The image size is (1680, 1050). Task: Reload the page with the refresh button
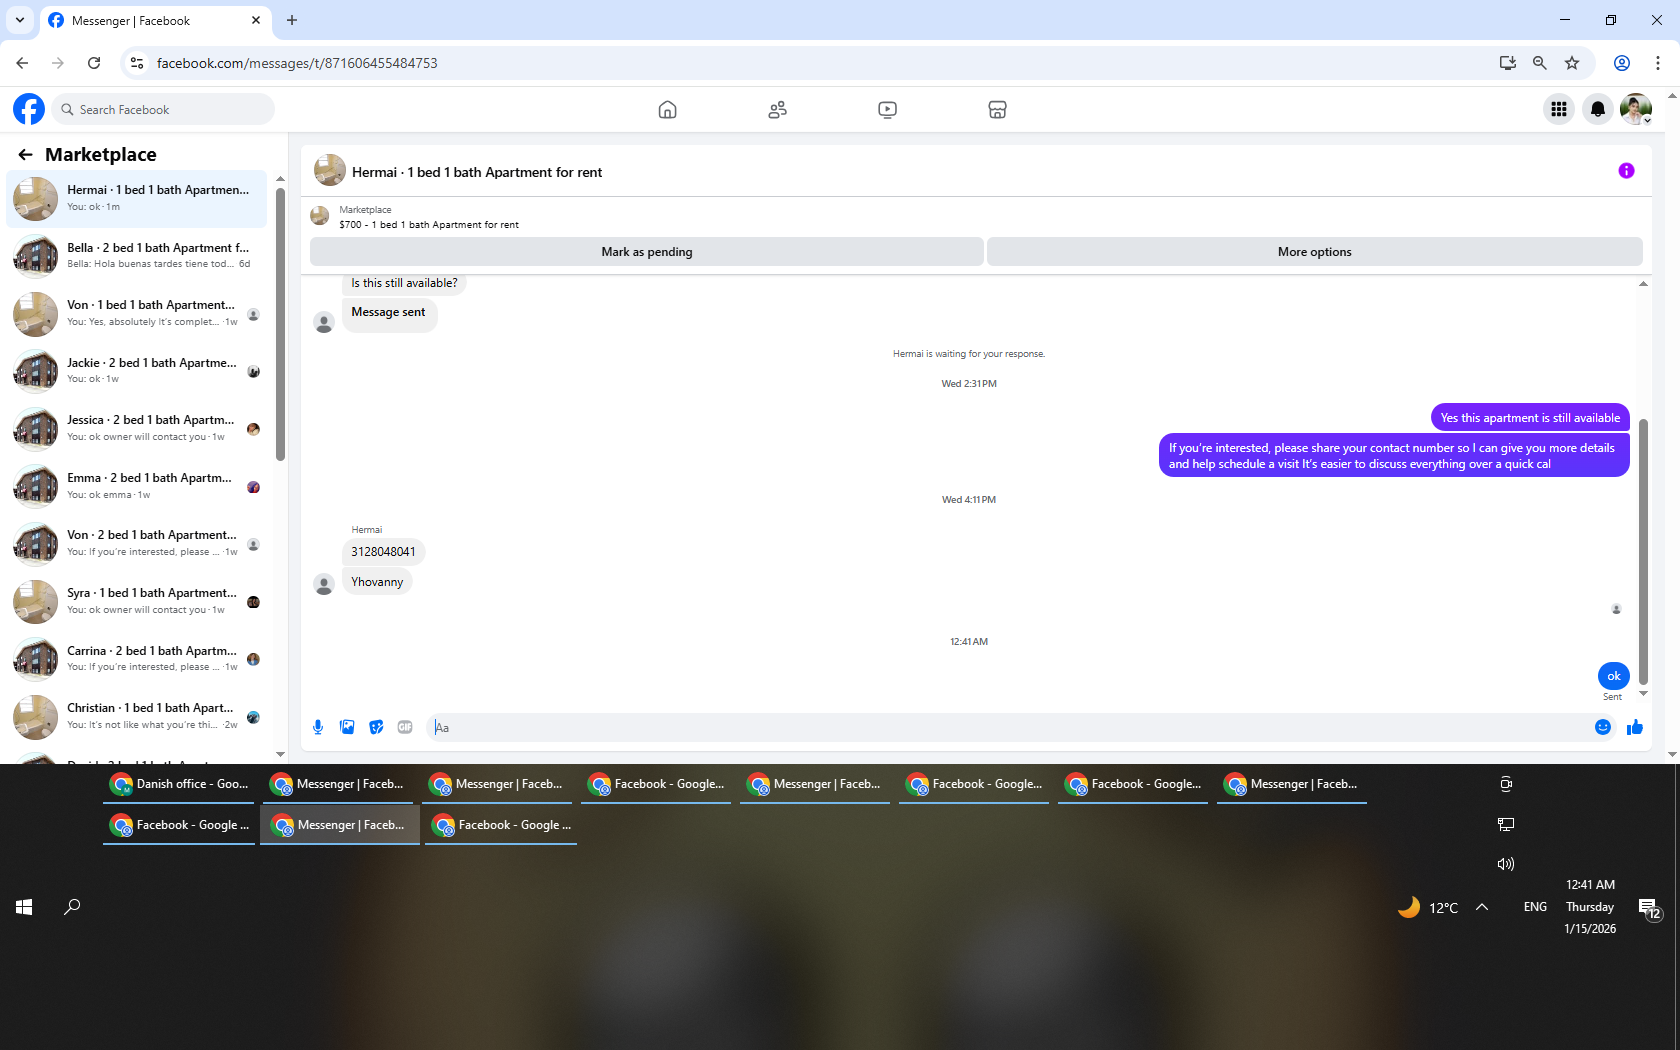pyautogui.click(x=94, y=63)
